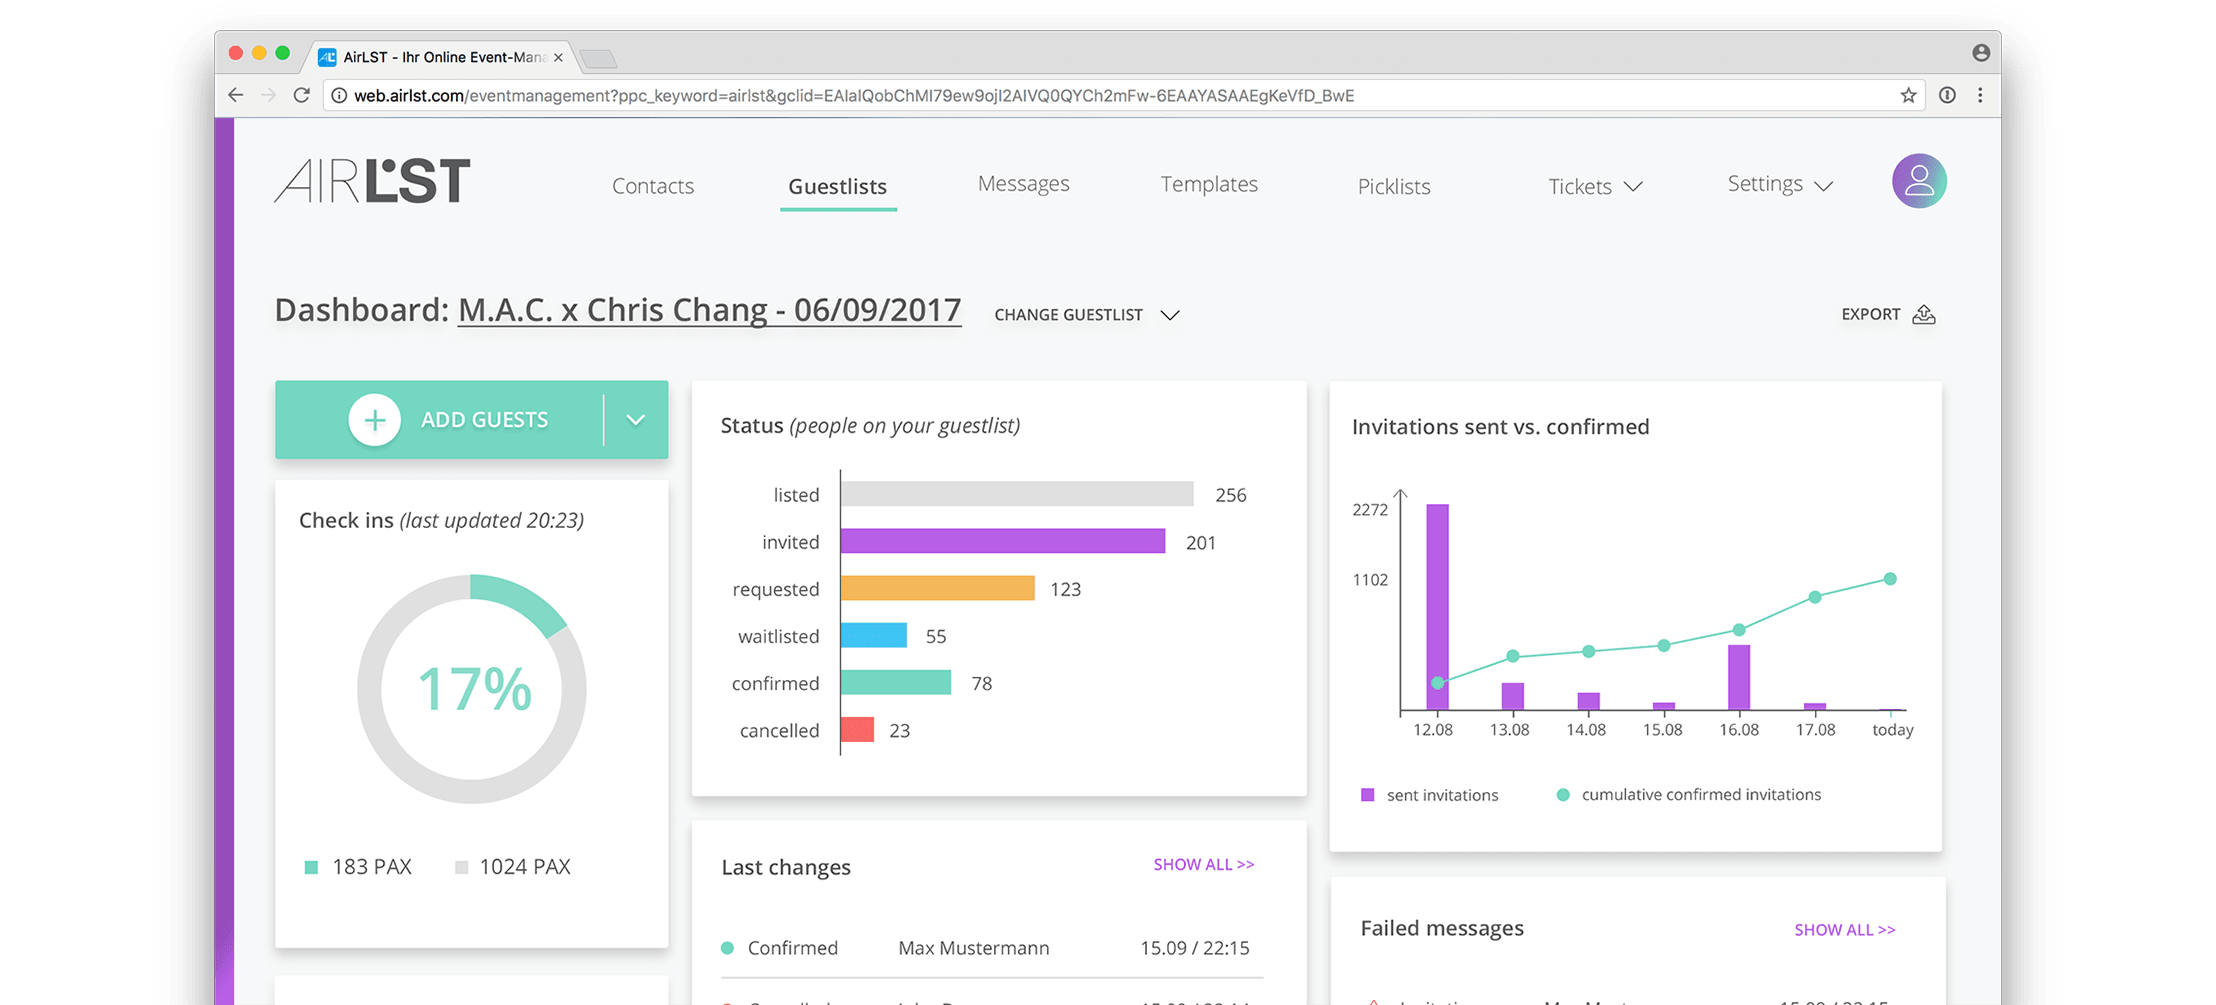Click the orange requested status bar
Viewport: 2216px width, 1005px height.
938,588
